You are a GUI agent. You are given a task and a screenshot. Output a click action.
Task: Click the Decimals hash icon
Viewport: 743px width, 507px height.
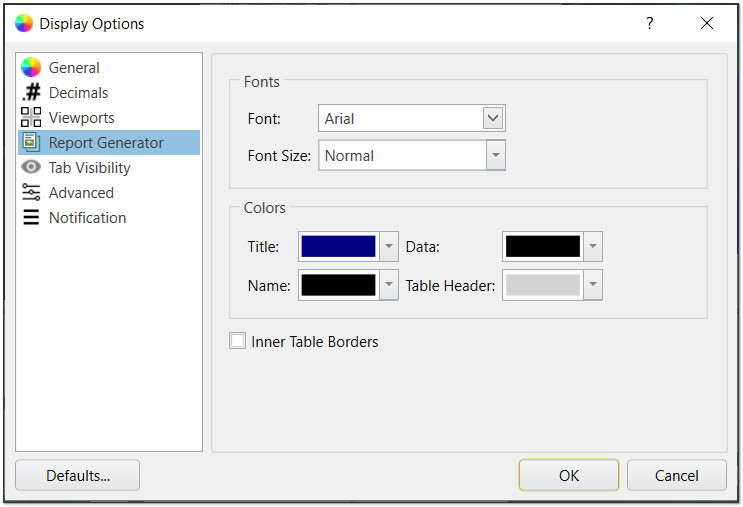[31, 92]
